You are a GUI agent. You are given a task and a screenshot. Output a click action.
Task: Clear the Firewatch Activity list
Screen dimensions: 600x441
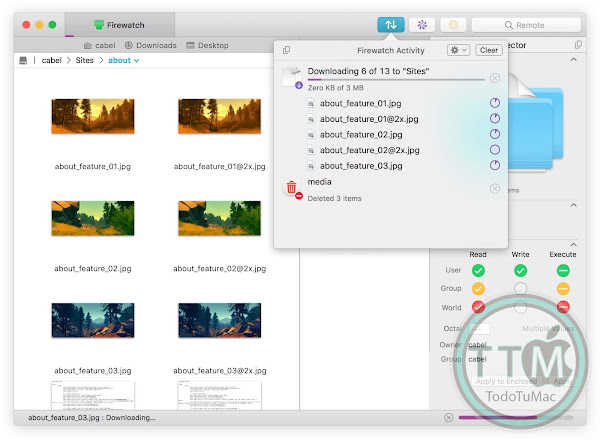[489, 50]
